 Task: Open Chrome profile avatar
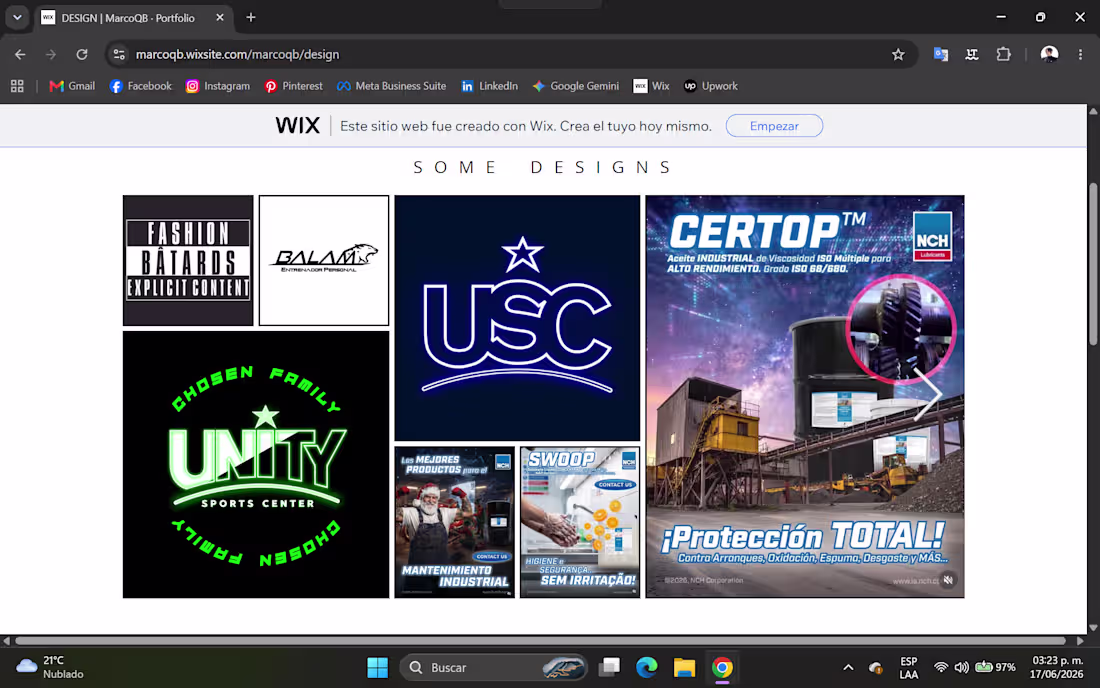click(x=1049, y=54)
